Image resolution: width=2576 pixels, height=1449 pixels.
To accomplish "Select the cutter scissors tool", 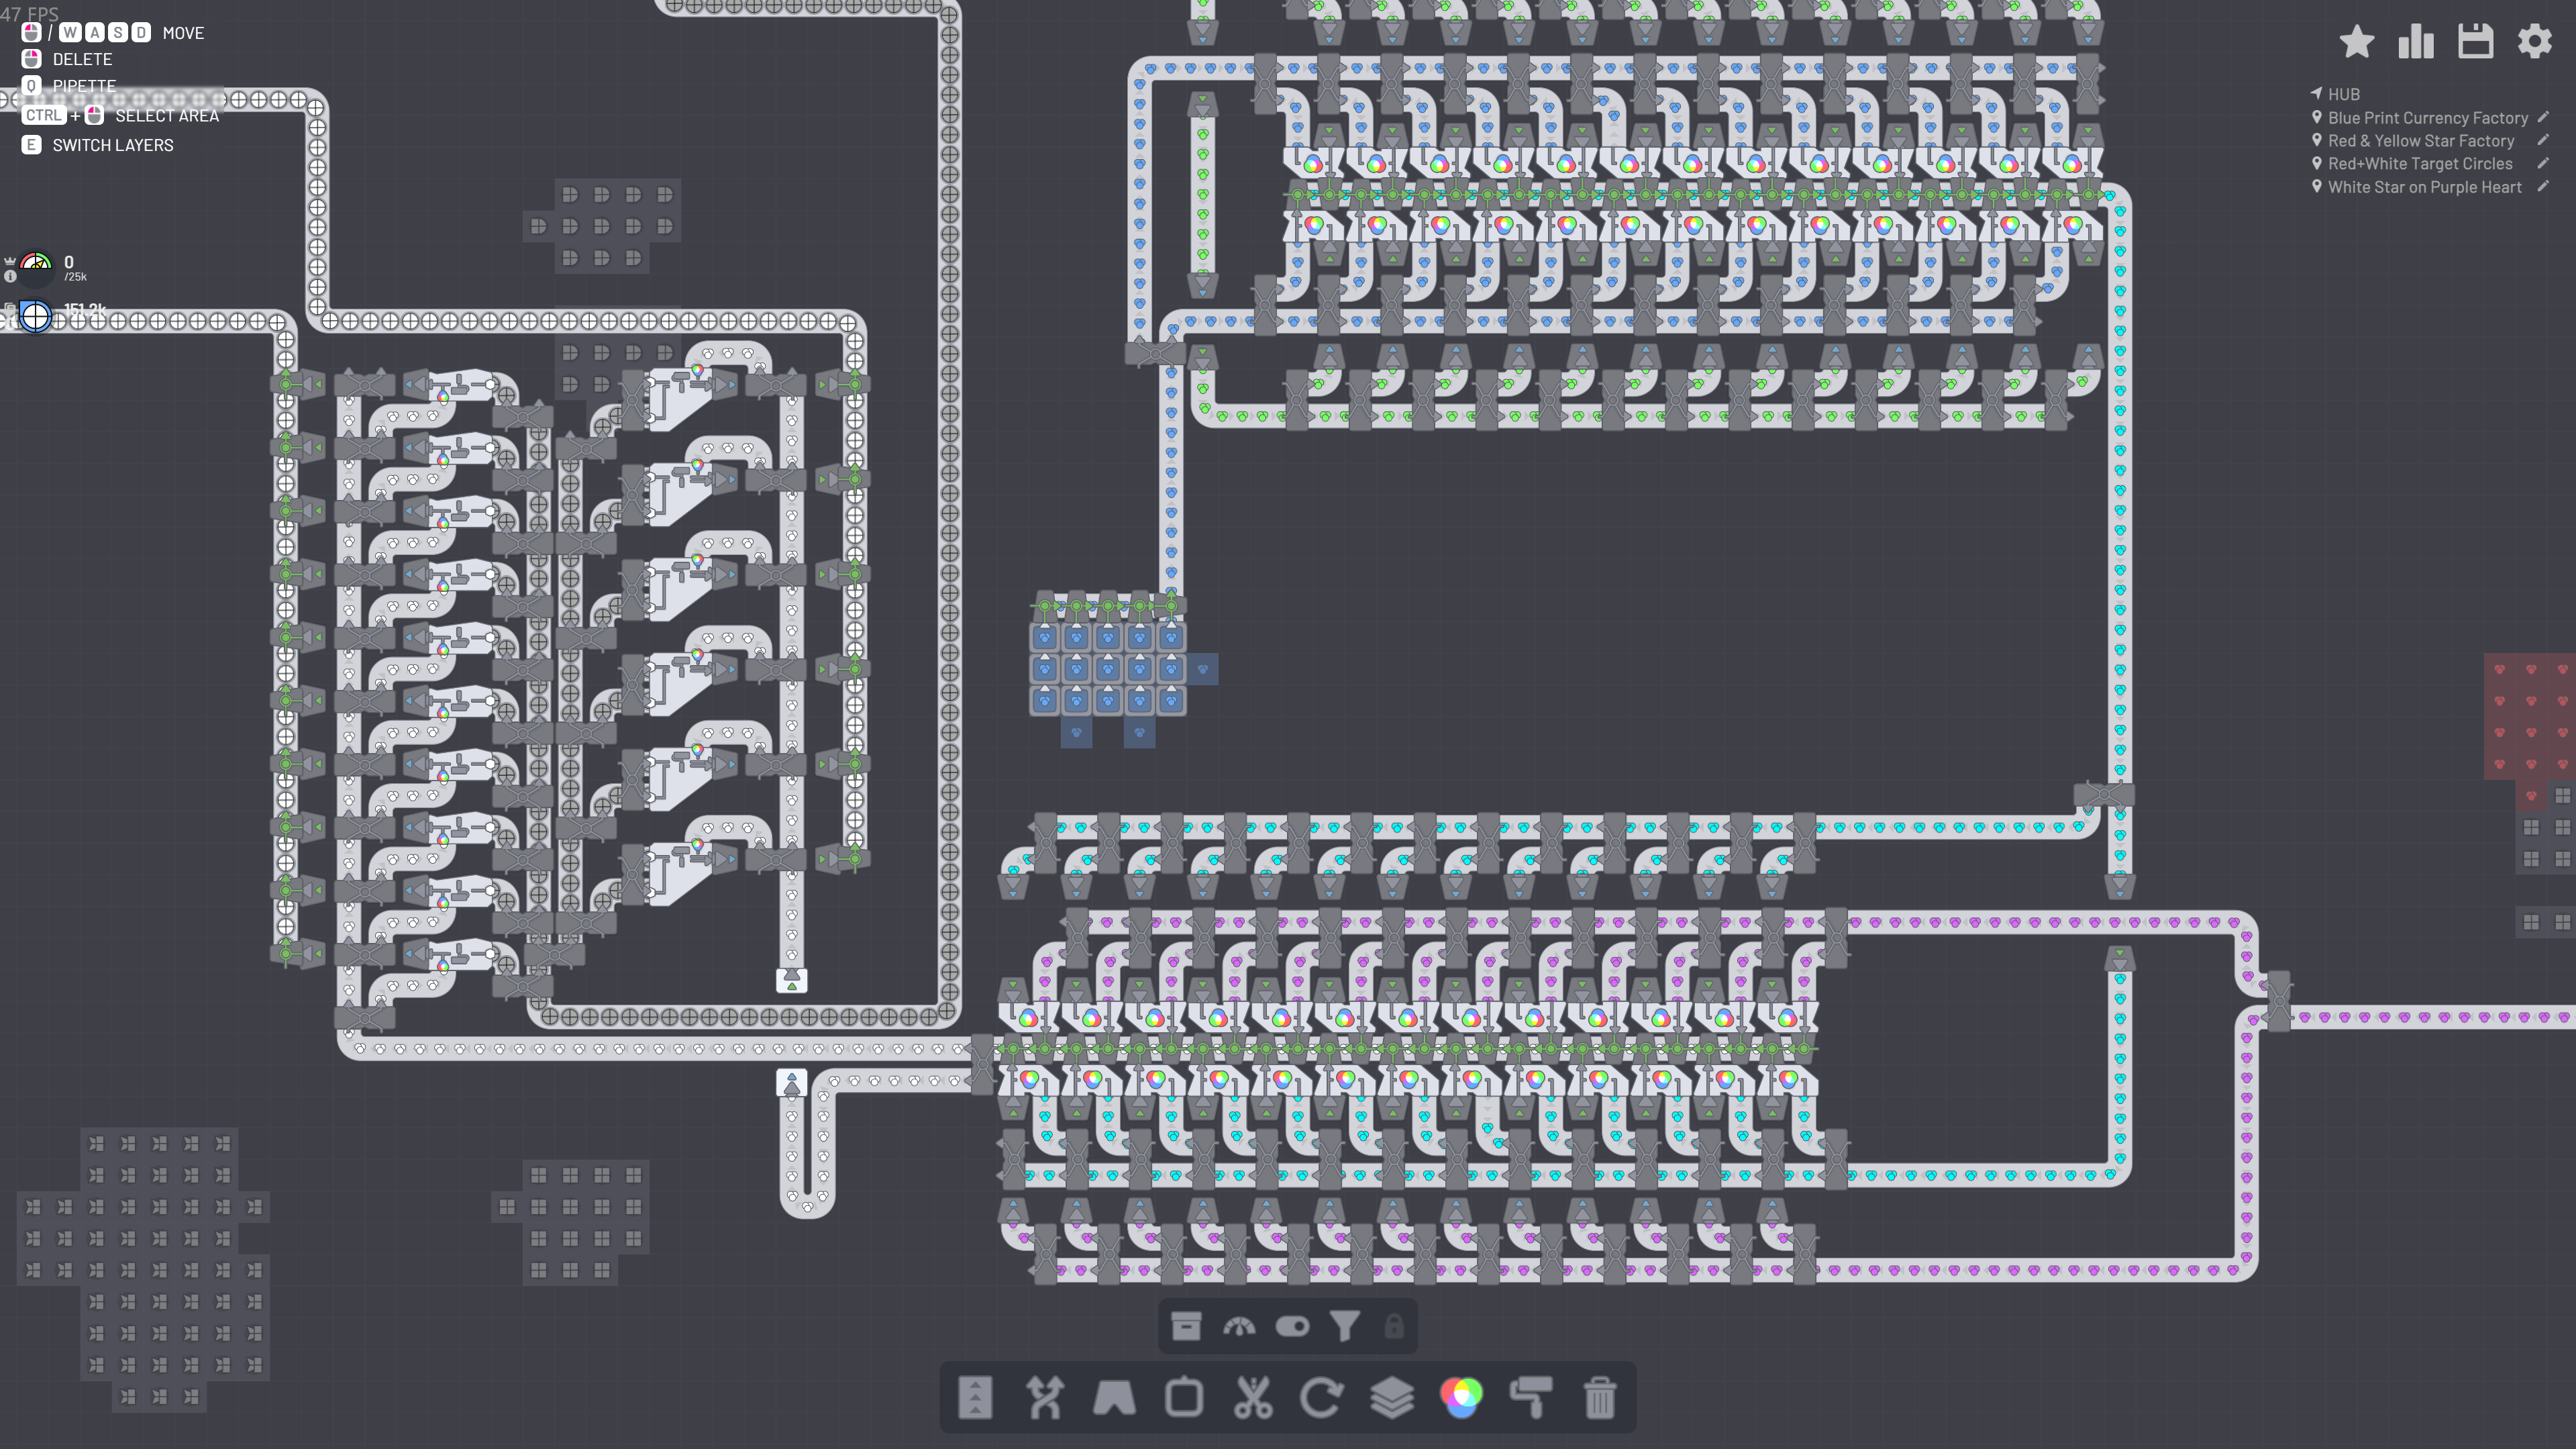I will [1253, 1397].
